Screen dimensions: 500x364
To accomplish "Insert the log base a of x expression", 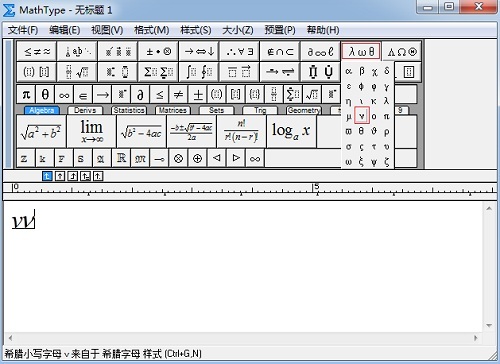I will point(291,132).
